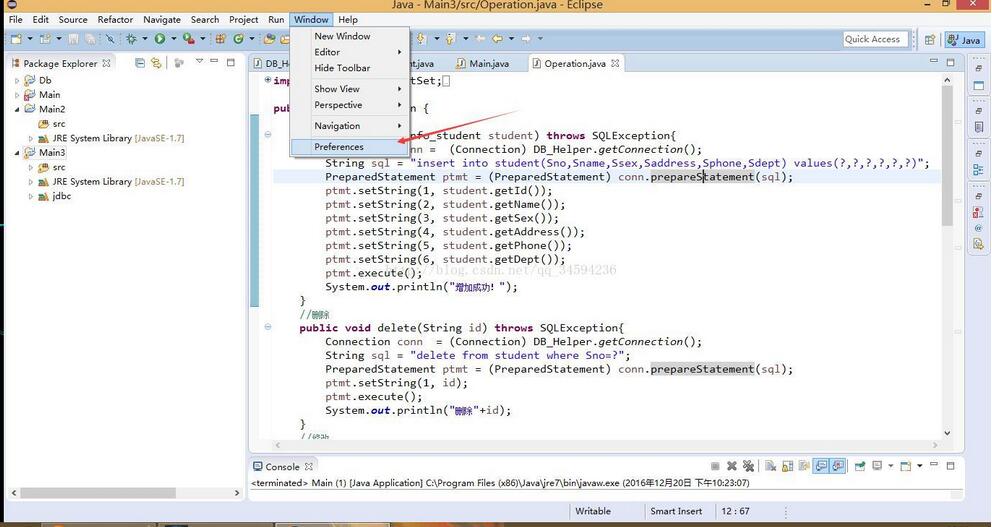Open the Javadoc @ icon in right trim
The image size is (992, 527).
point(979,228)
